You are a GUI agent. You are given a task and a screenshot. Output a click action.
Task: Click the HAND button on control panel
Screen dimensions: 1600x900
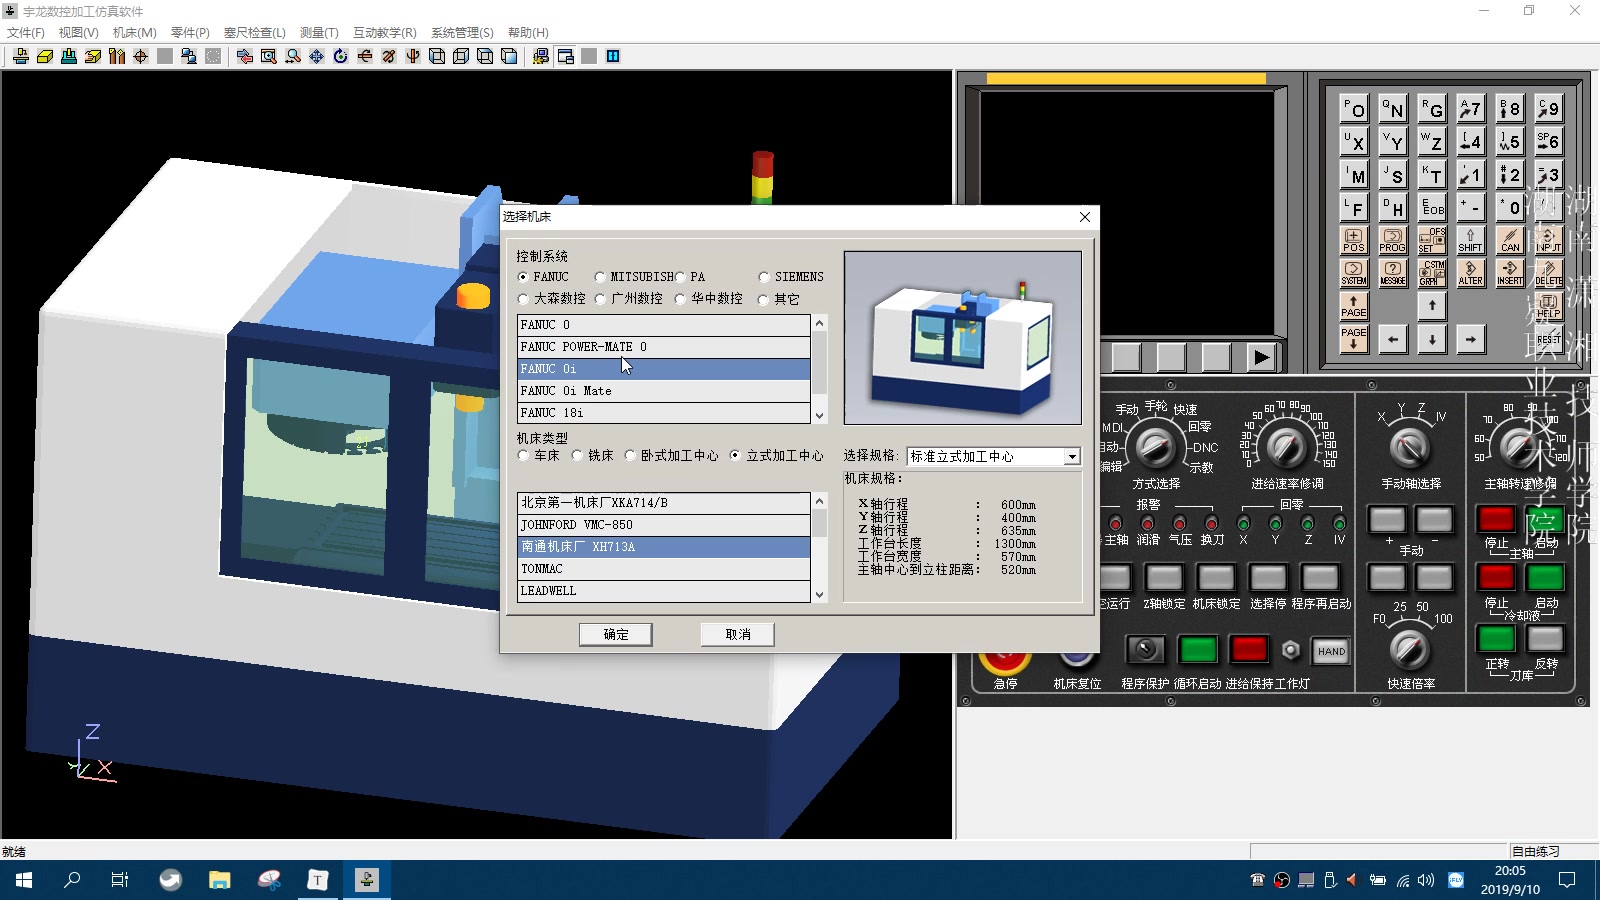click(x=1331, y=651)
